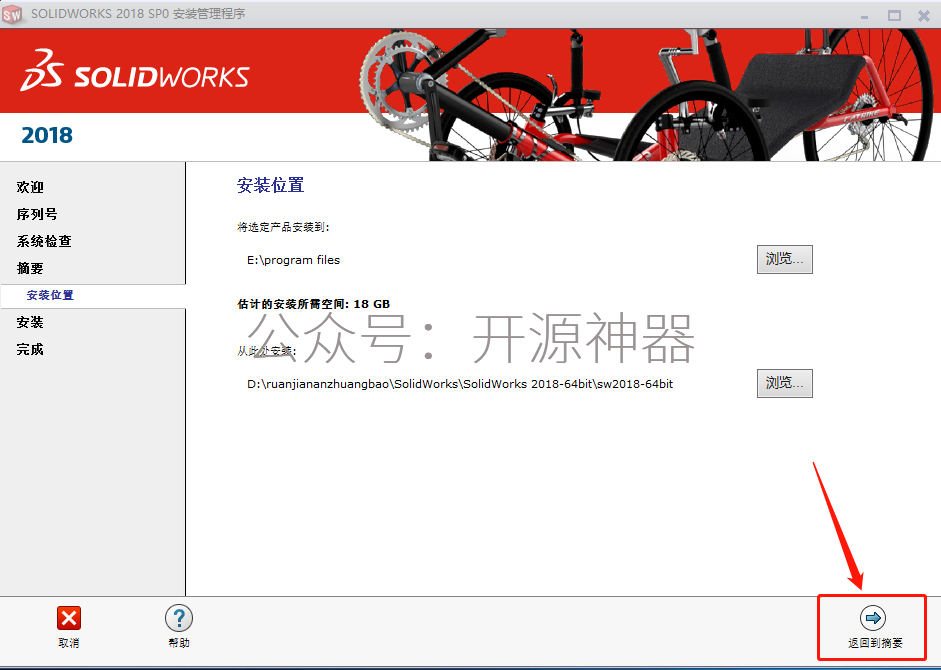Select the 系统检查 sidebar step
The height and width of the screenshot is (670, 941).
[x=44, y=241]
